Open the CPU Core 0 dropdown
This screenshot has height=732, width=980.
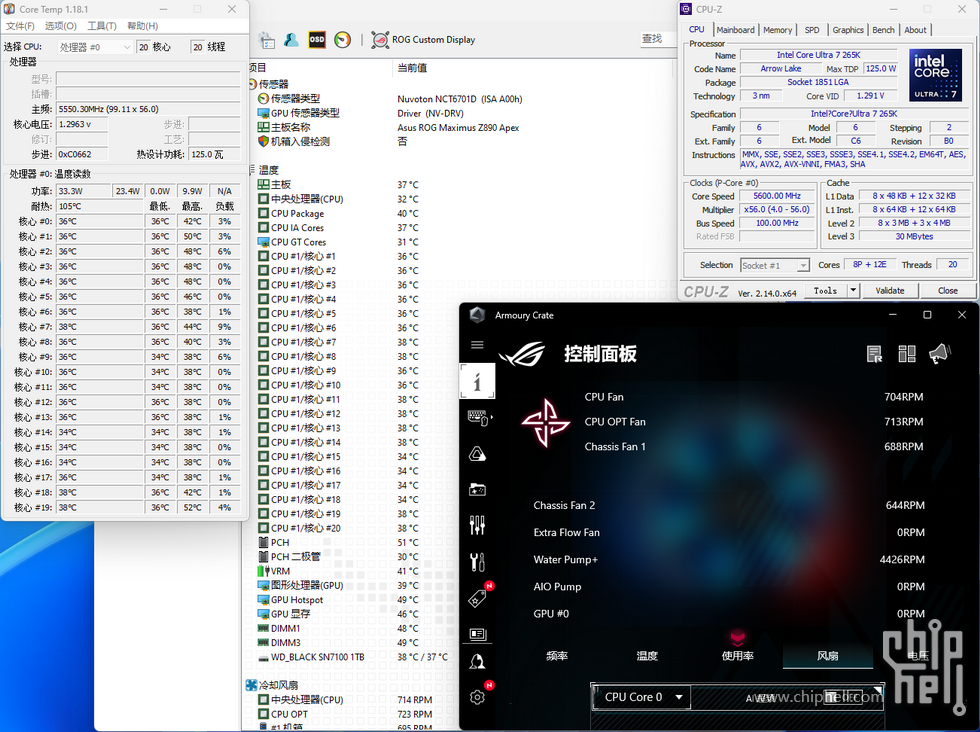point(641,697)
